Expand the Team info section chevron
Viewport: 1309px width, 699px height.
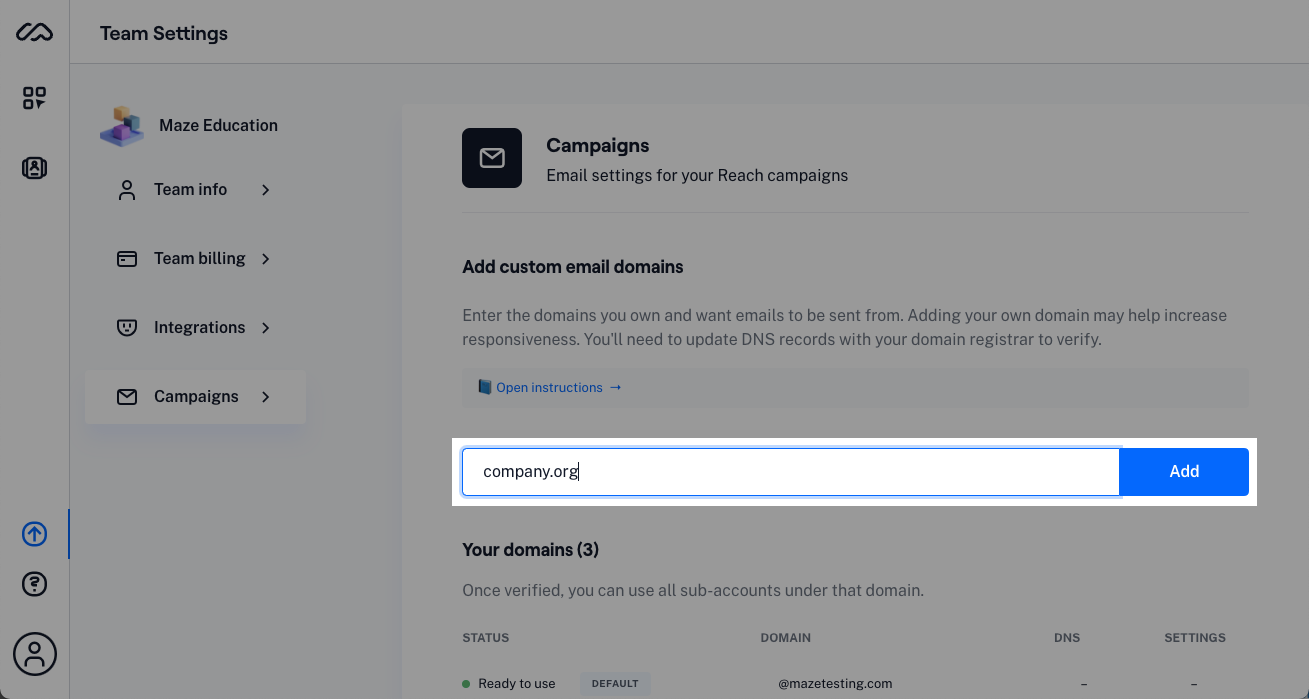(265, 189)
